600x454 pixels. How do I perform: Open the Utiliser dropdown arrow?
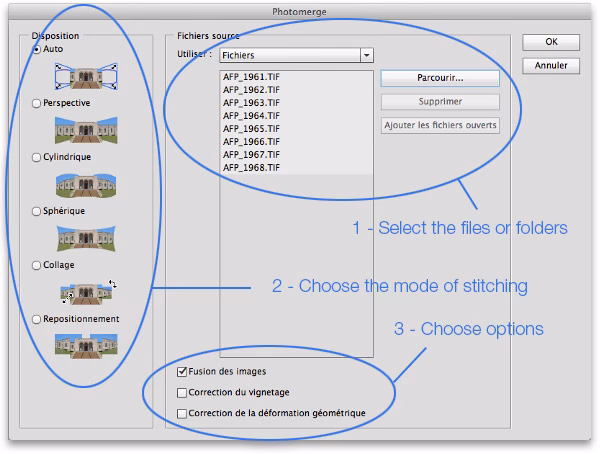(x=367, y=56)
